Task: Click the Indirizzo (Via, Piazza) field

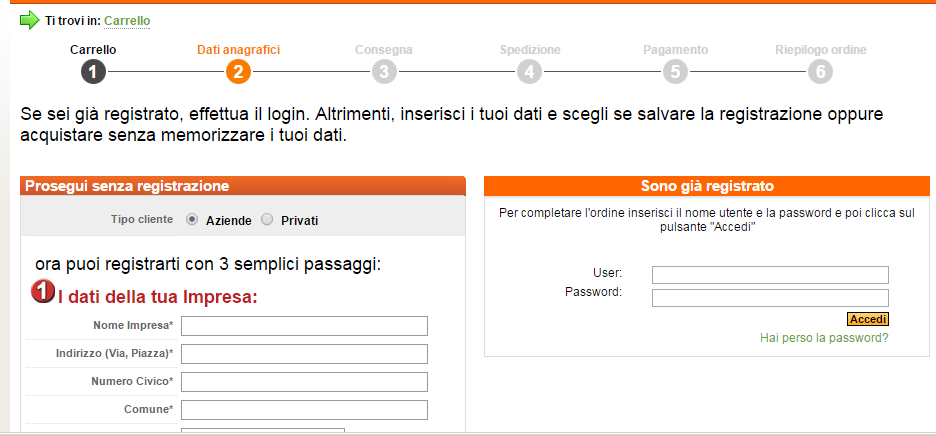Action: click(x=304, y=354)
